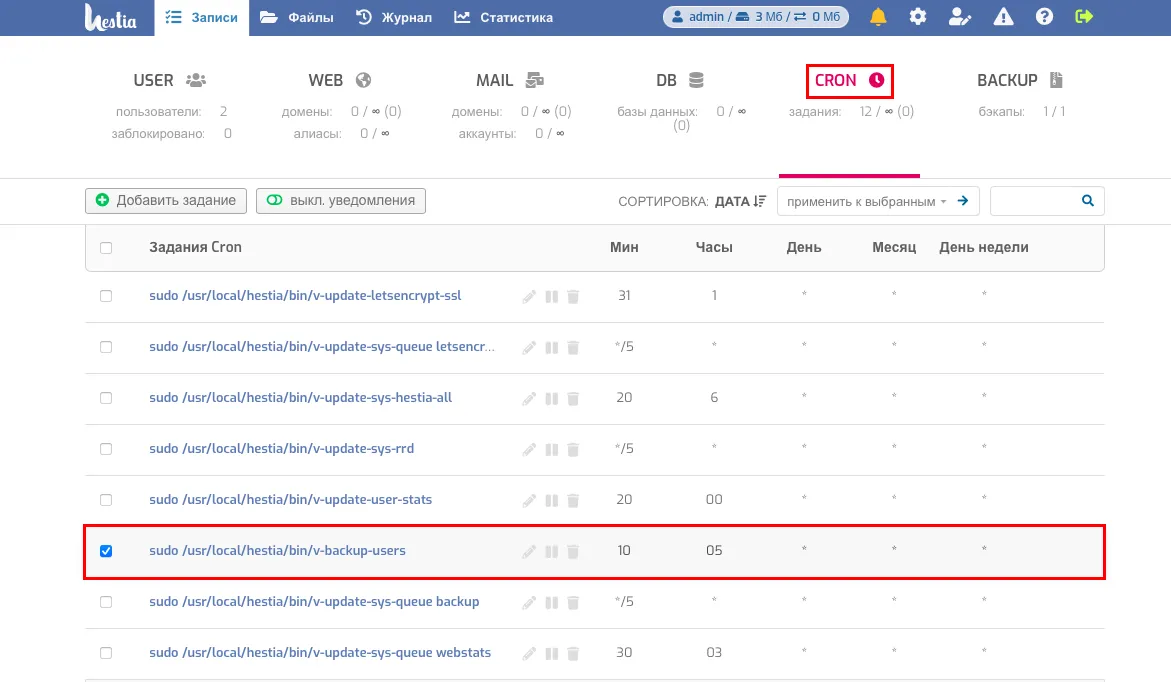This screenshot has height=682, width=1171.
Task: Open the v-update-user-stats job link
Action: (x=291, y=500)
